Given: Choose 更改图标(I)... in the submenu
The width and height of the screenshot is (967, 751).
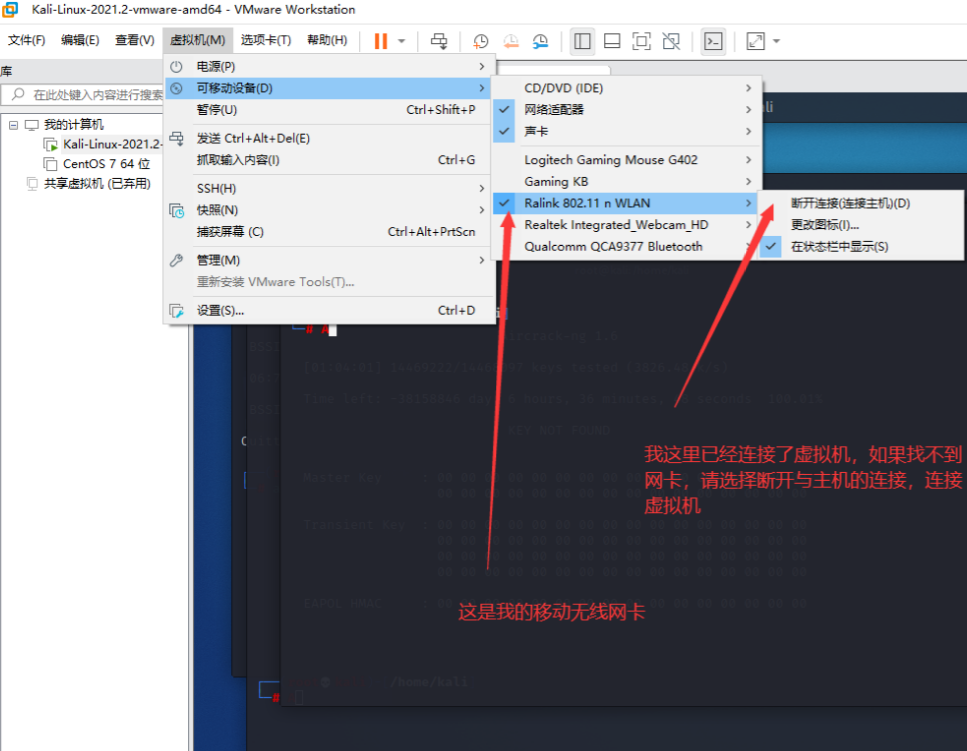Looking at the screenshot, I should (824, 225).
